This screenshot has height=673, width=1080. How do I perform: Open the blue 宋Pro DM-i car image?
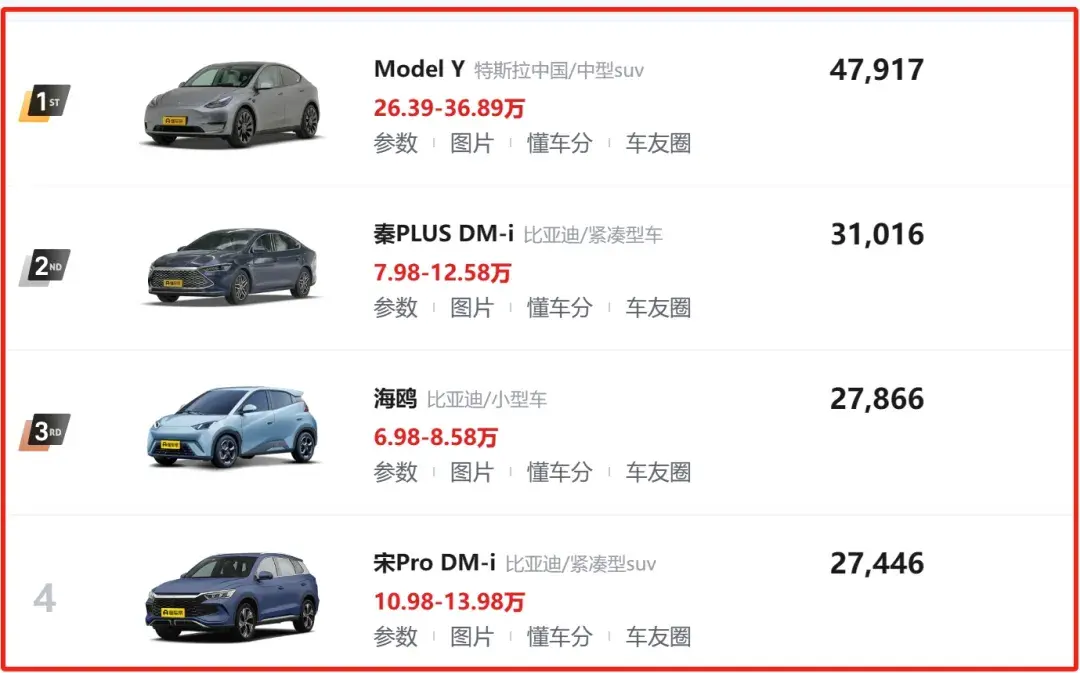point(233,595)
